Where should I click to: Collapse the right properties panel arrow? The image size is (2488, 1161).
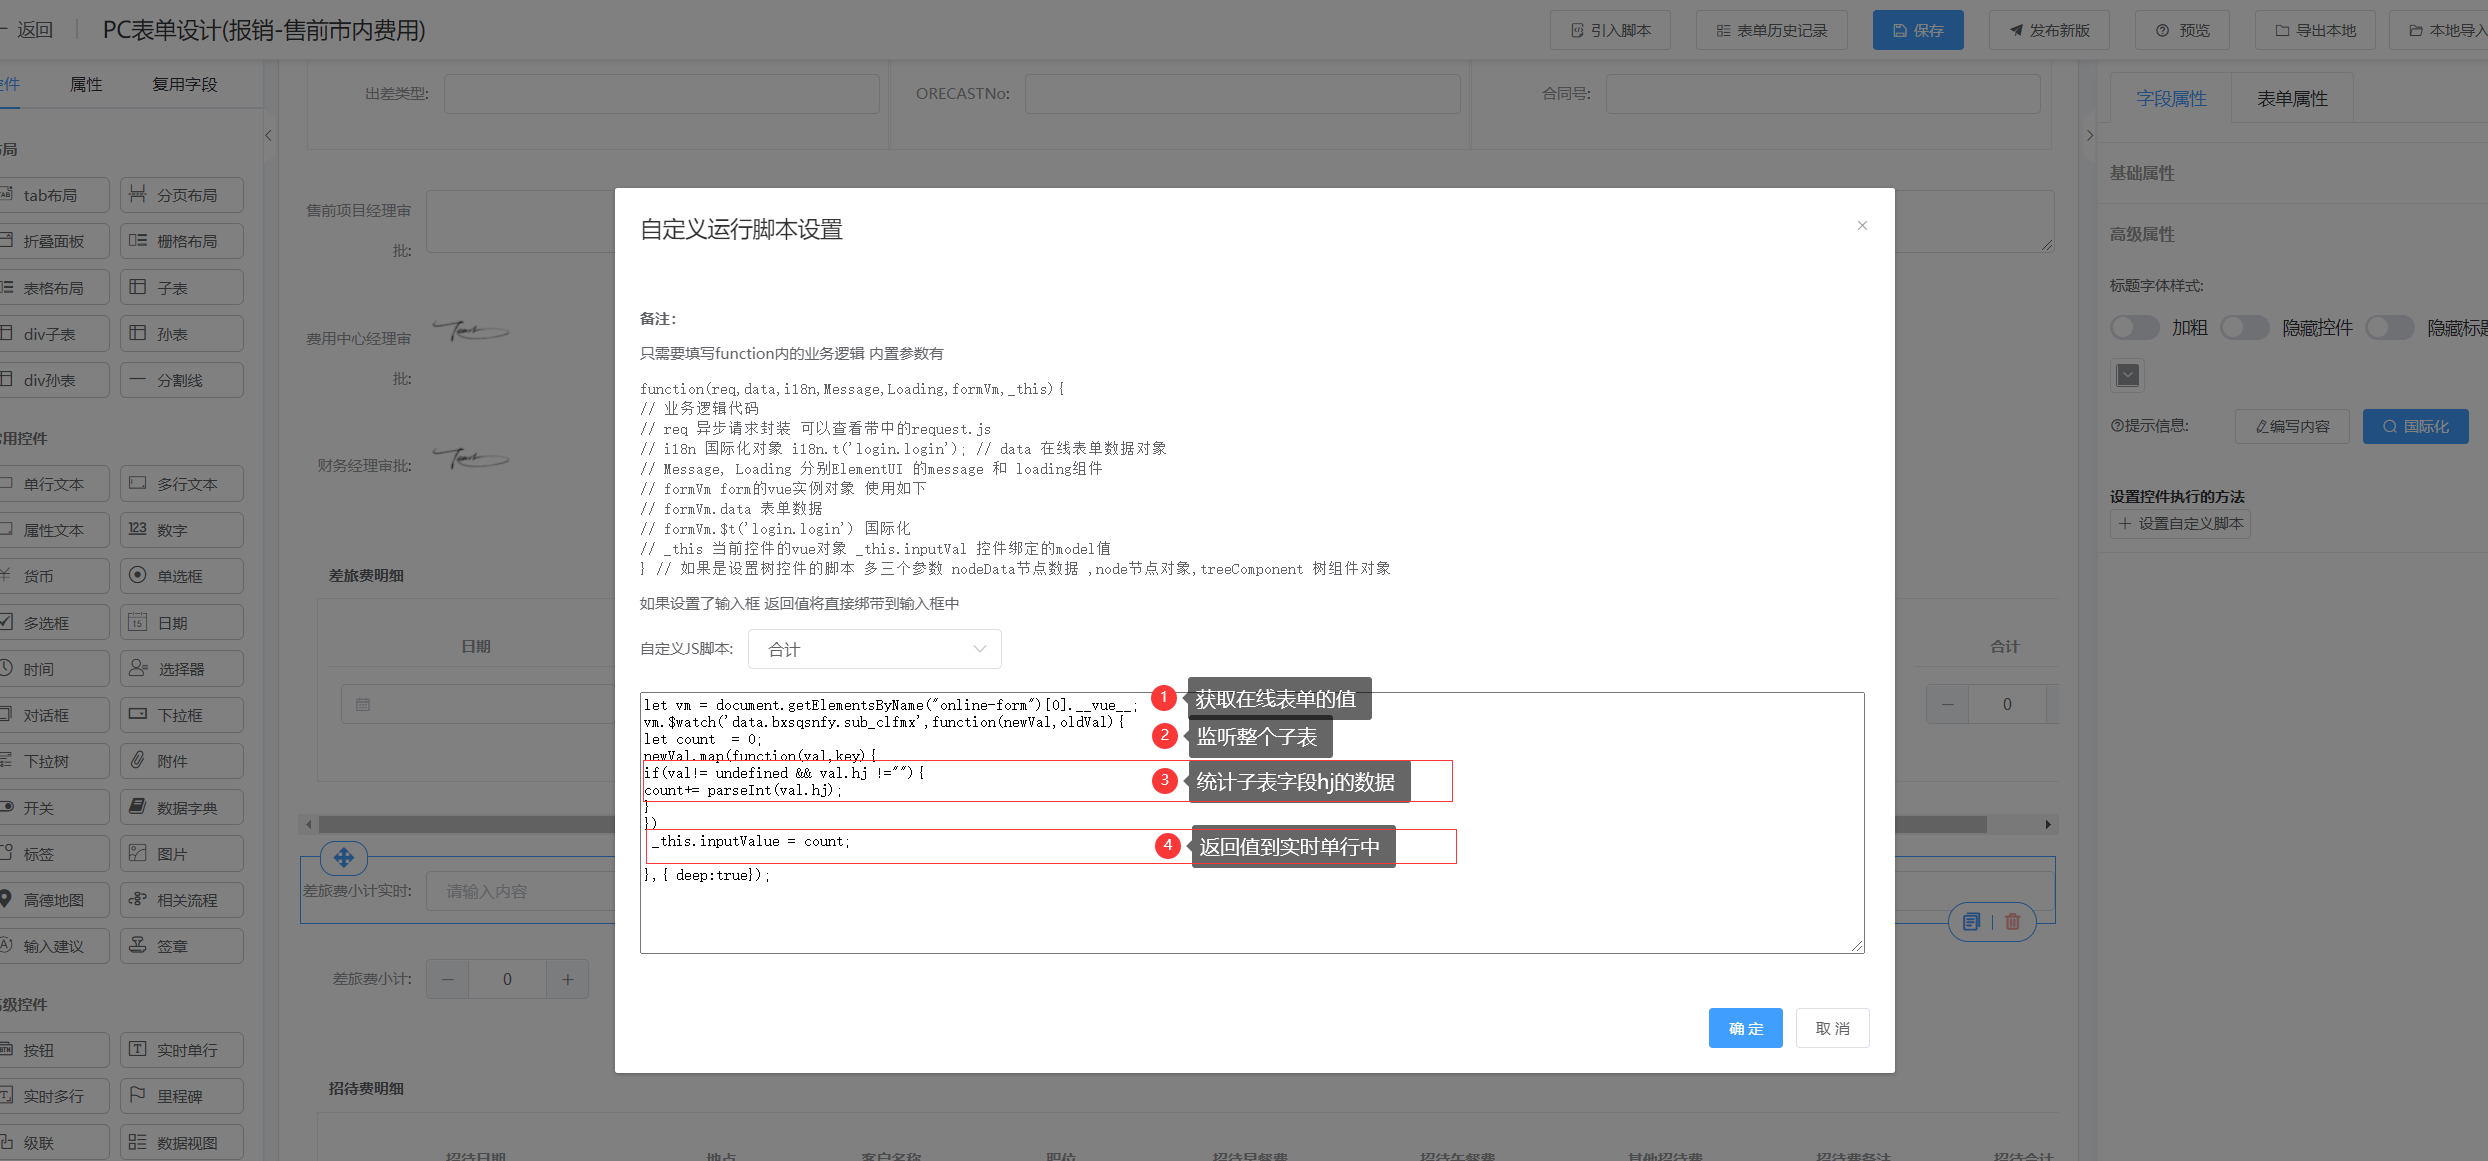coord(2089,135)
